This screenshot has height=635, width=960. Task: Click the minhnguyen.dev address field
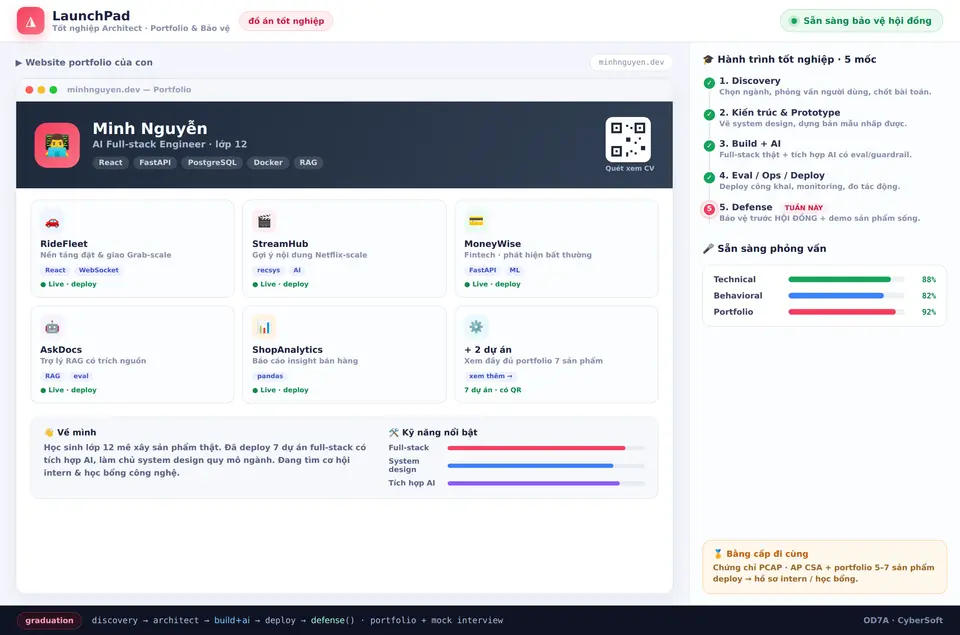tap(631, 62)
